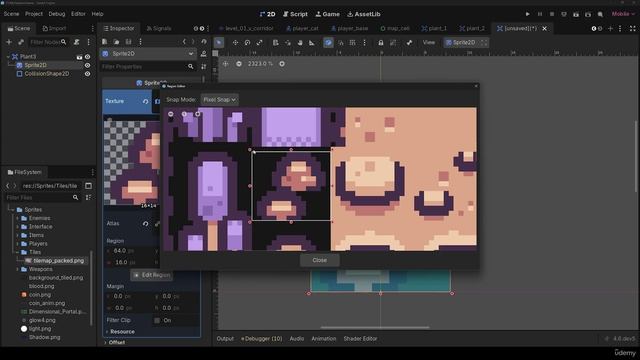Attach a script to the node
Image resolution: width=640 pixels, height=360 pixels.
(76, 42)
